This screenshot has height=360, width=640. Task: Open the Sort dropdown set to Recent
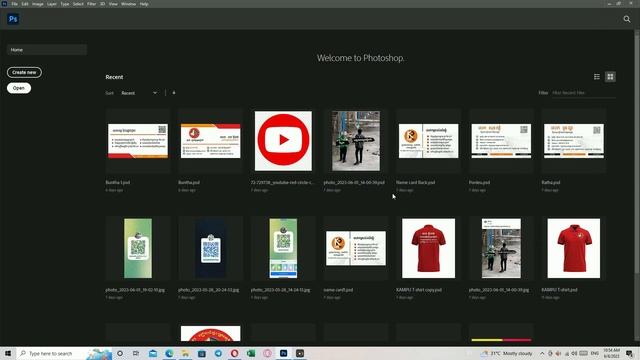pos(139,93)
